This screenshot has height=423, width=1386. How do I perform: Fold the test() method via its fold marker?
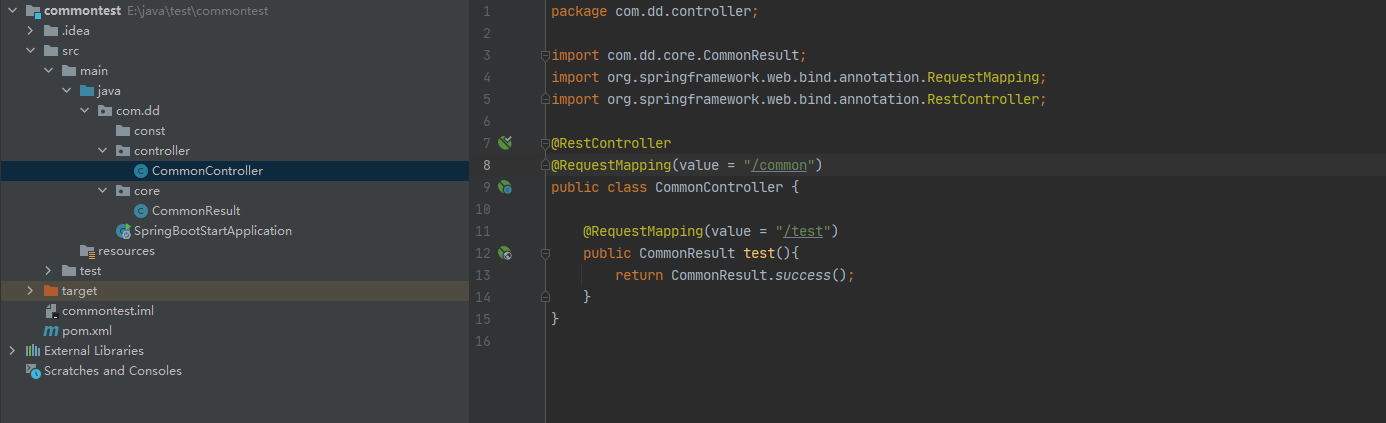545,254
